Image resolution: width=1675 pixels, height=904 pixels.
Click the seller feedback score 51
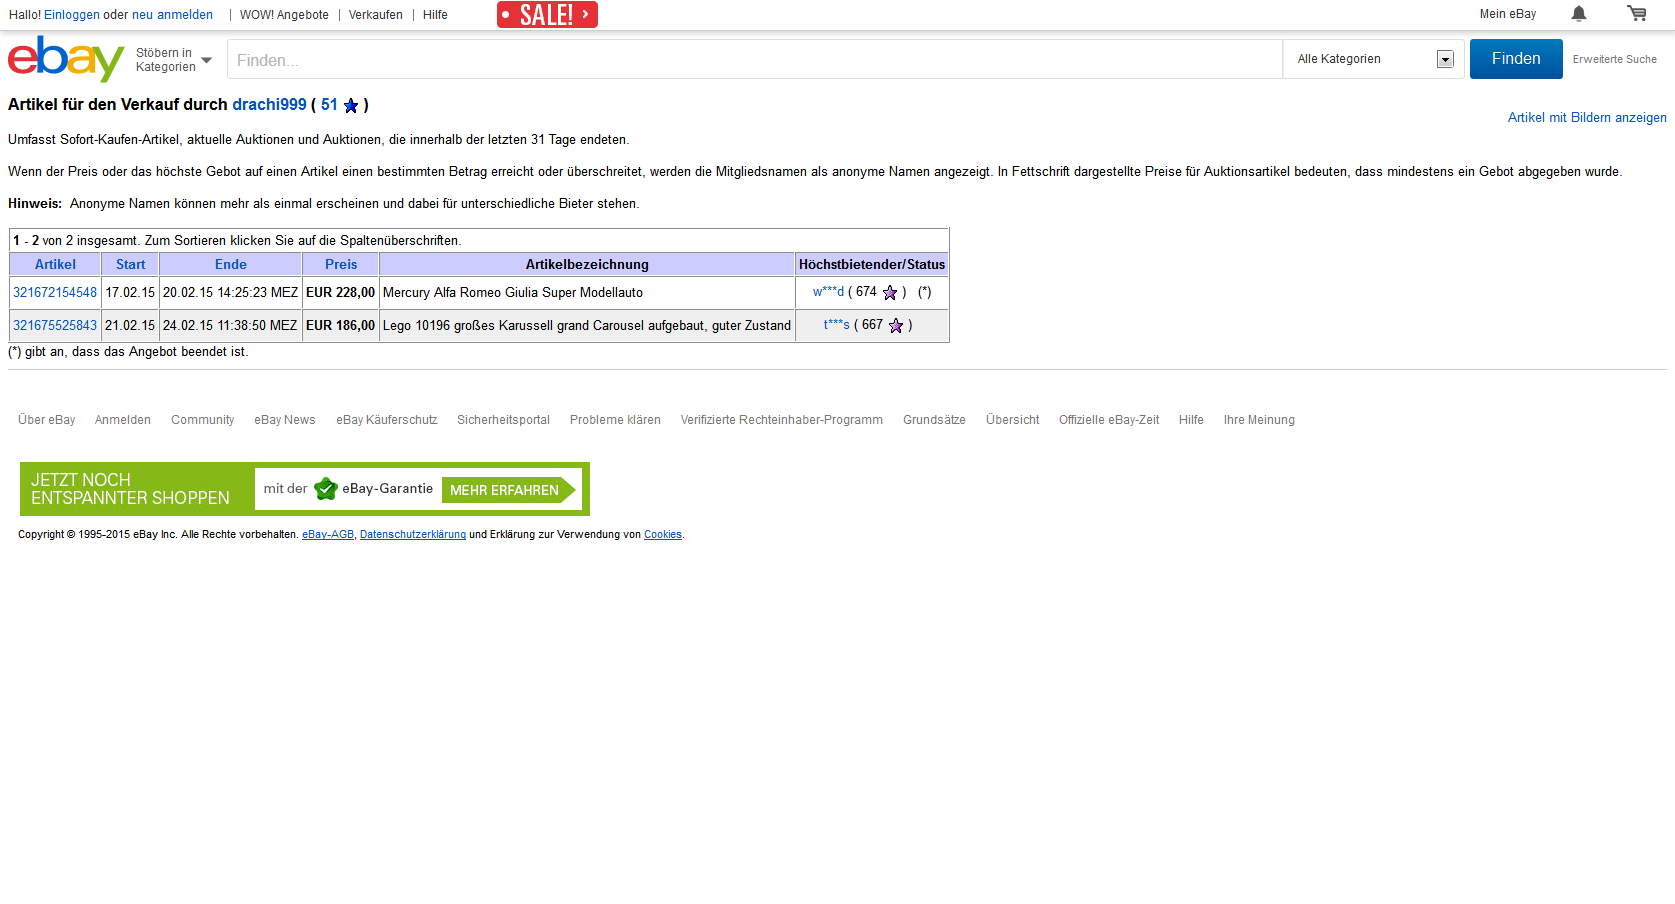(329, 105)
